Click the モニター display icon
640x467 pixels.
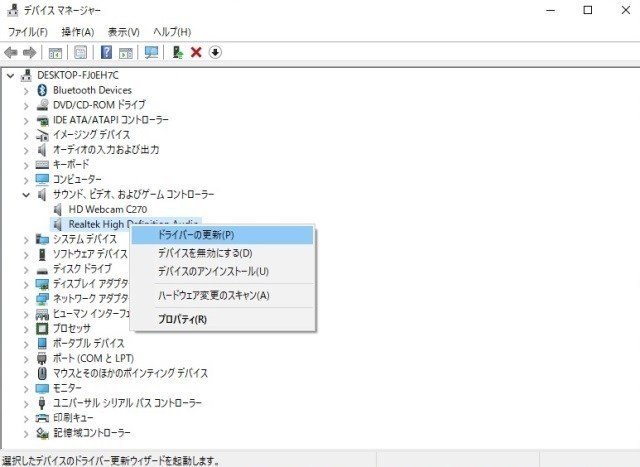pyautogui.click(x=42, y=388)
